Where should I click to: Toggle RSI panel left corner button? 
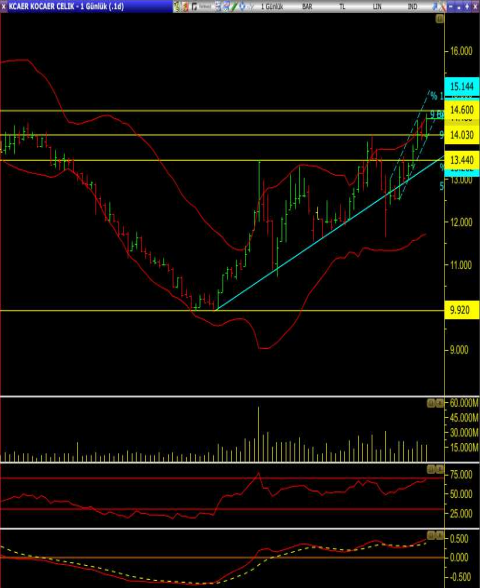pos(431,469)
